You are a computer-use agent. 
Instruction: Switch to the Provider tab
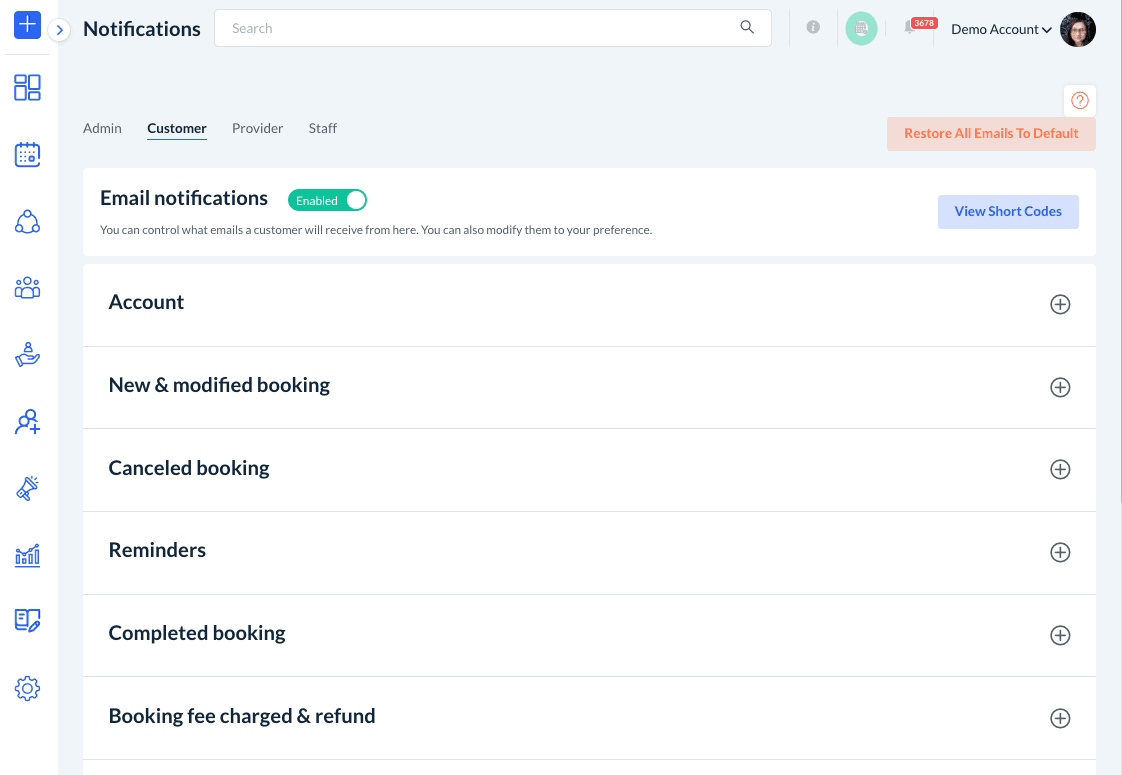(258, 128)
